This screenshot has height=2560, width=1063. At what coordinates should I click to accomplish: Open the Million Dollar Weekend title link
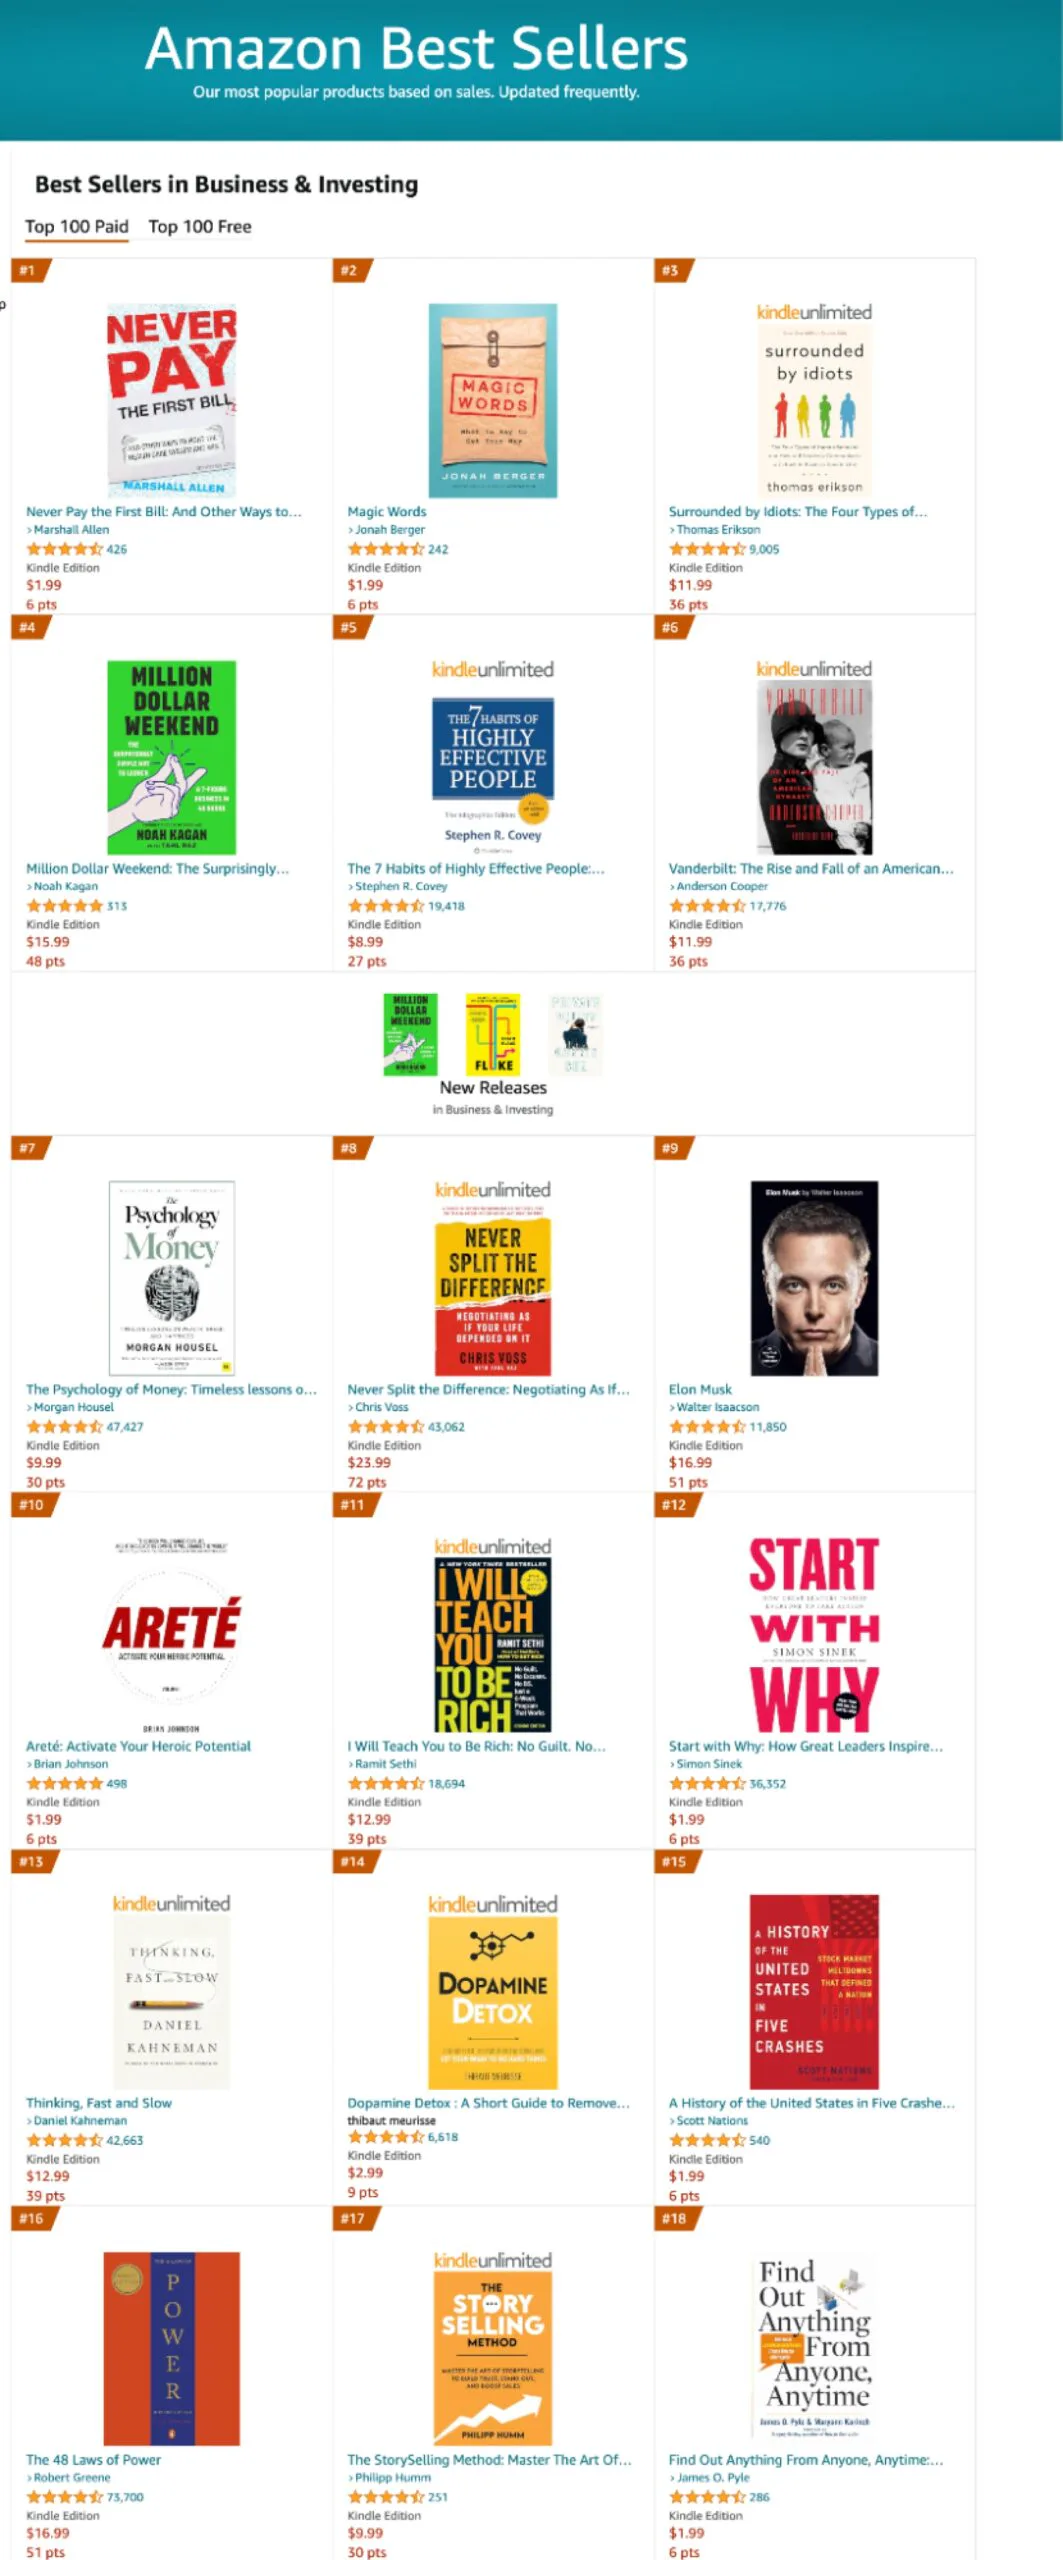click(157, 868)
